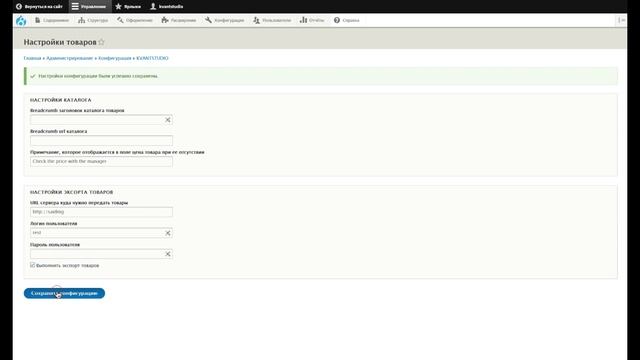Toggle toolbar orientation icon at far right

(621, 20)
